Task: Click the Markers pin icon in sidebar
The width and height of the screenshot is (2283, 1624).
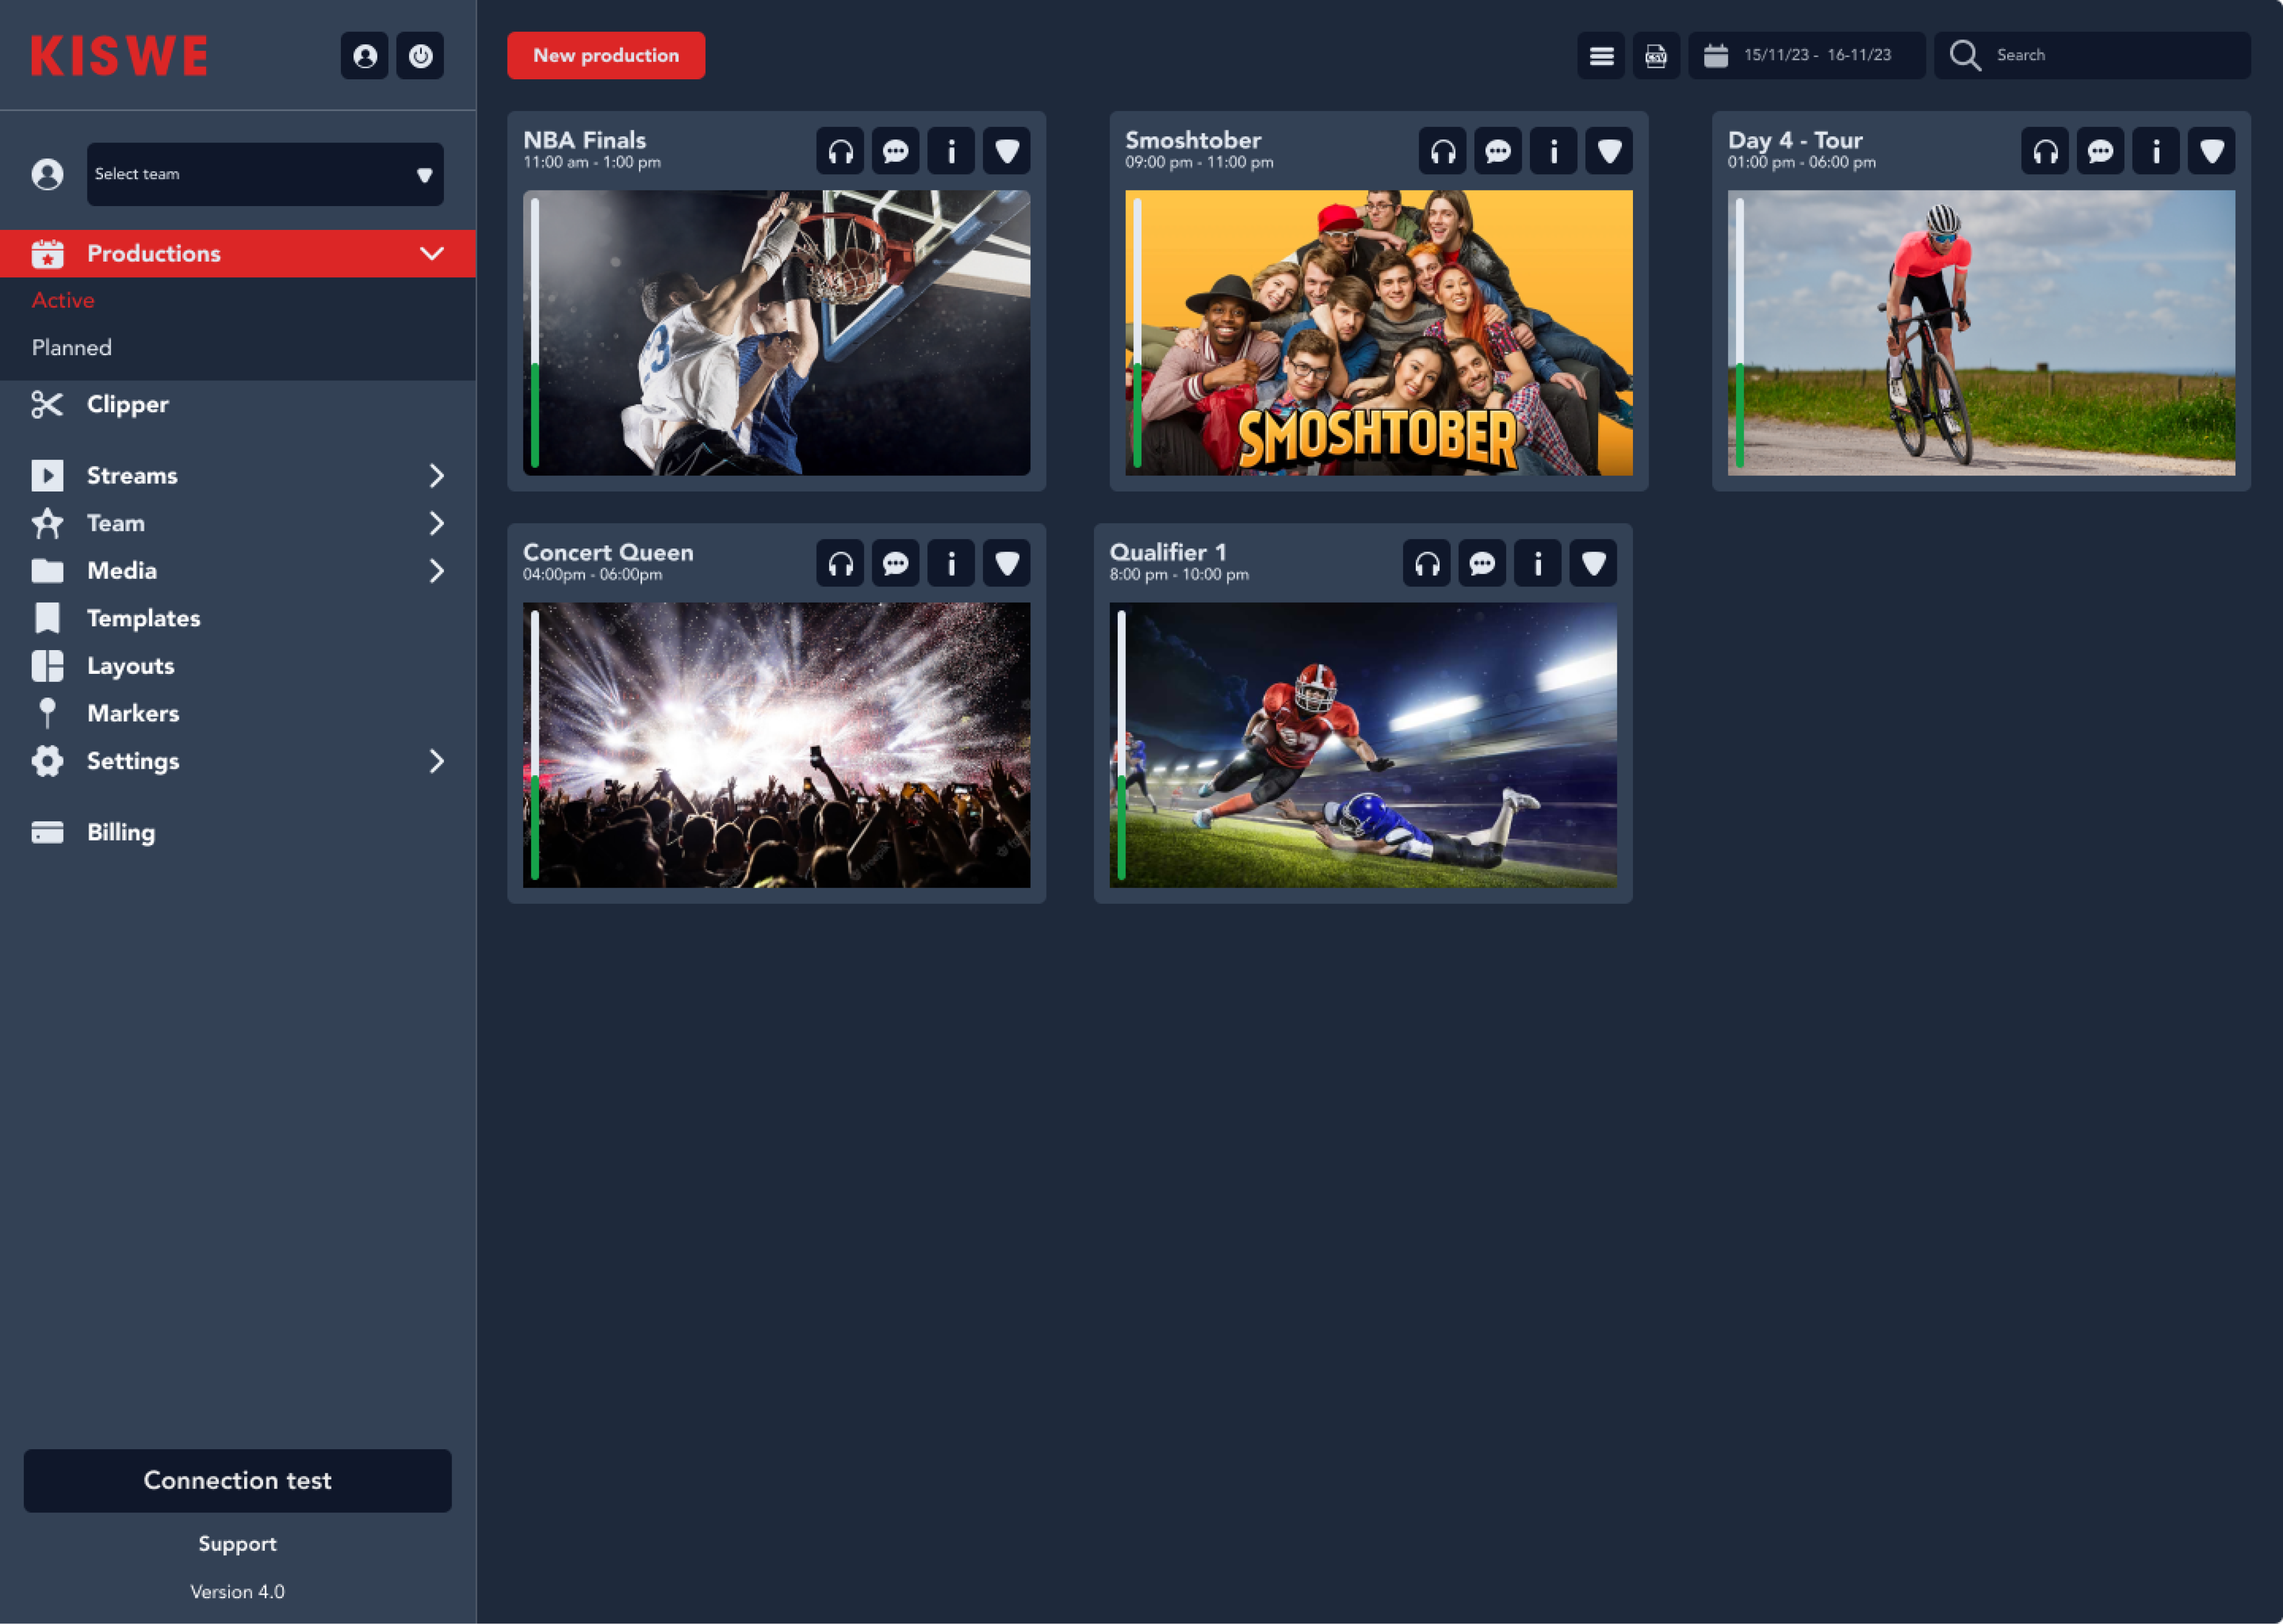Action: click(47, 713)
